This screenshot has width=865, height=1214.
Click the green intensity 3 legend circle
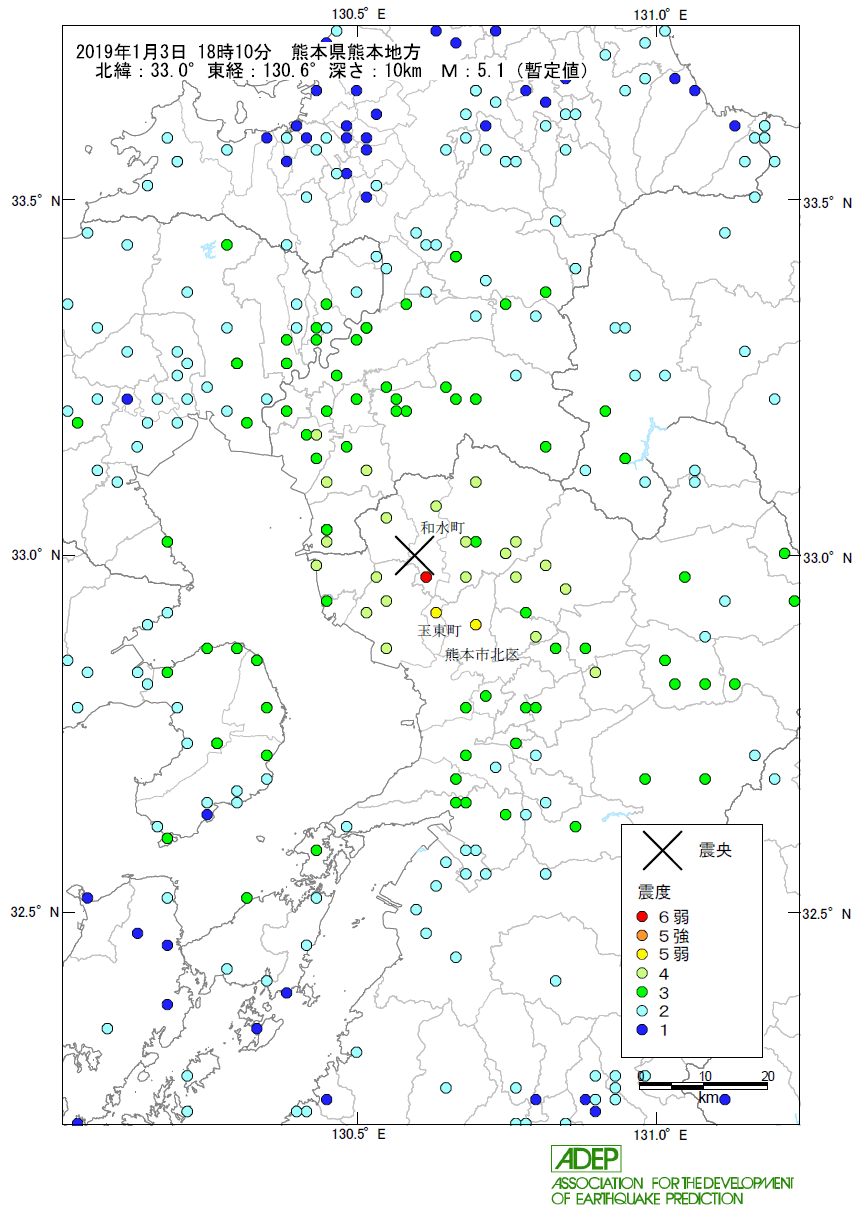[642, 992]
